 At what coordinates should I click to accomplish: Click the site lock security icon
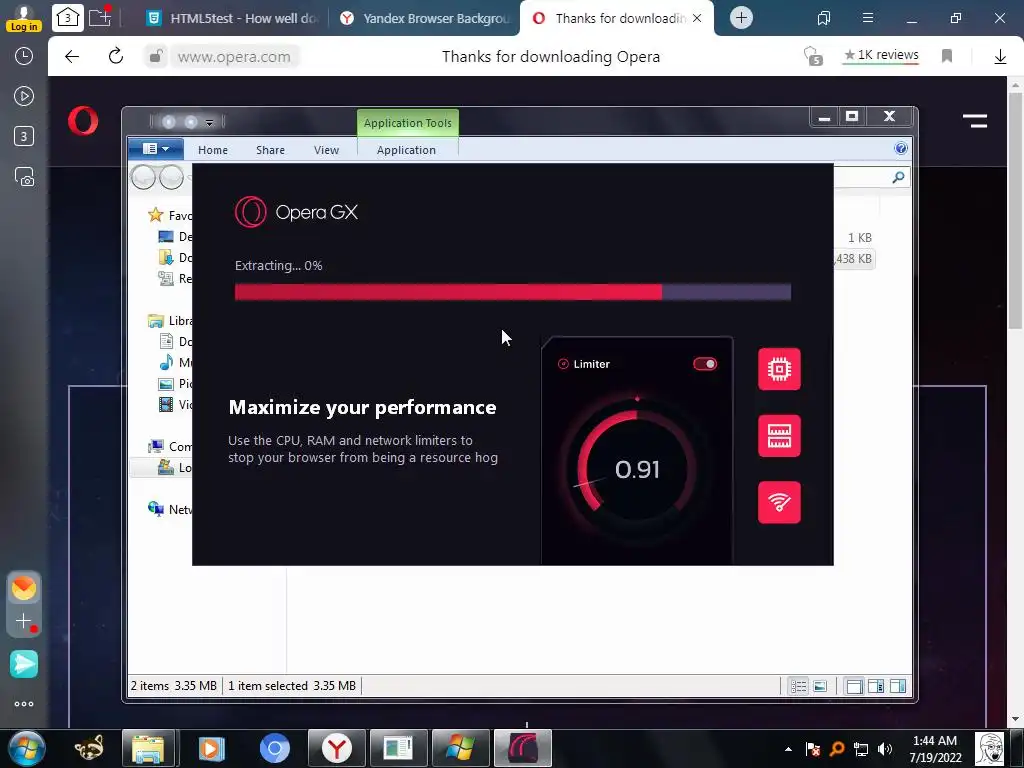coord(155,56)
